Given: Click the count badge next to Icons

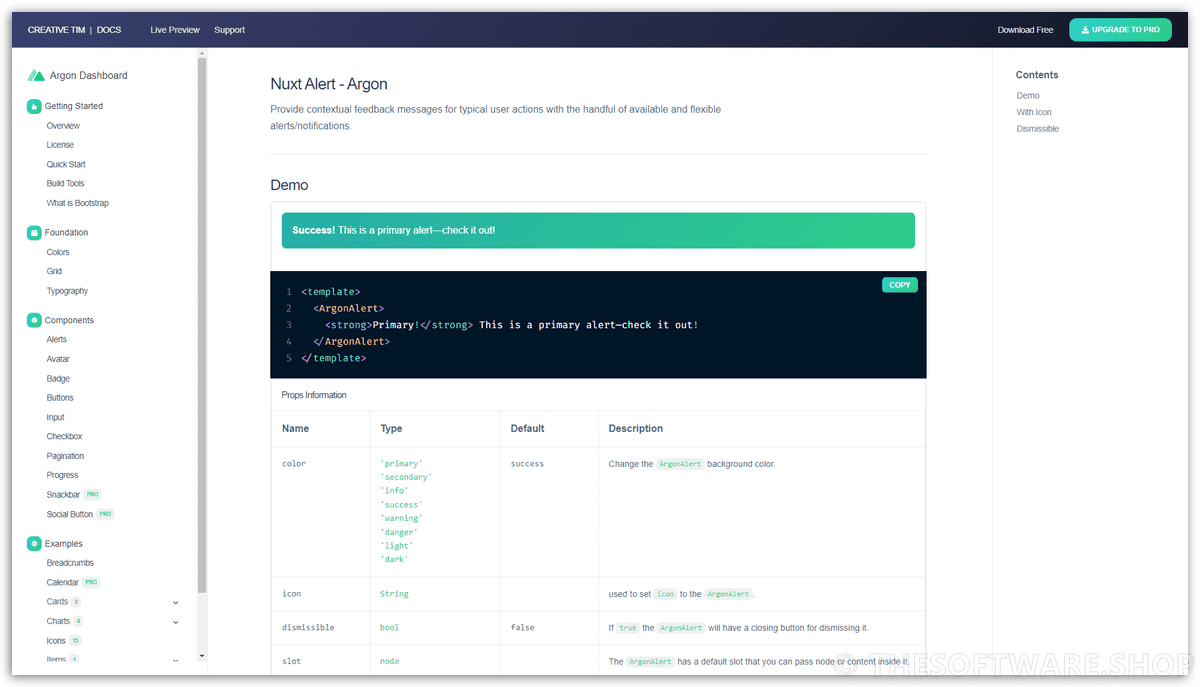Looking at the screenshot, I should (x=75, y=641).
